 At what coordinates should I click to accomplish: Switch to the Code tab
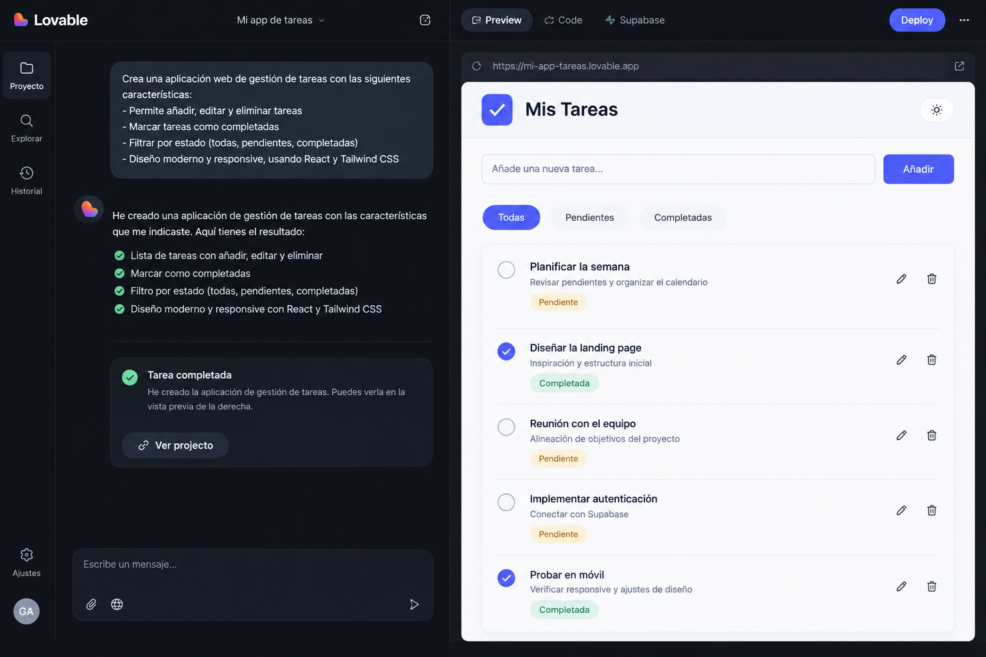point(563,20)
